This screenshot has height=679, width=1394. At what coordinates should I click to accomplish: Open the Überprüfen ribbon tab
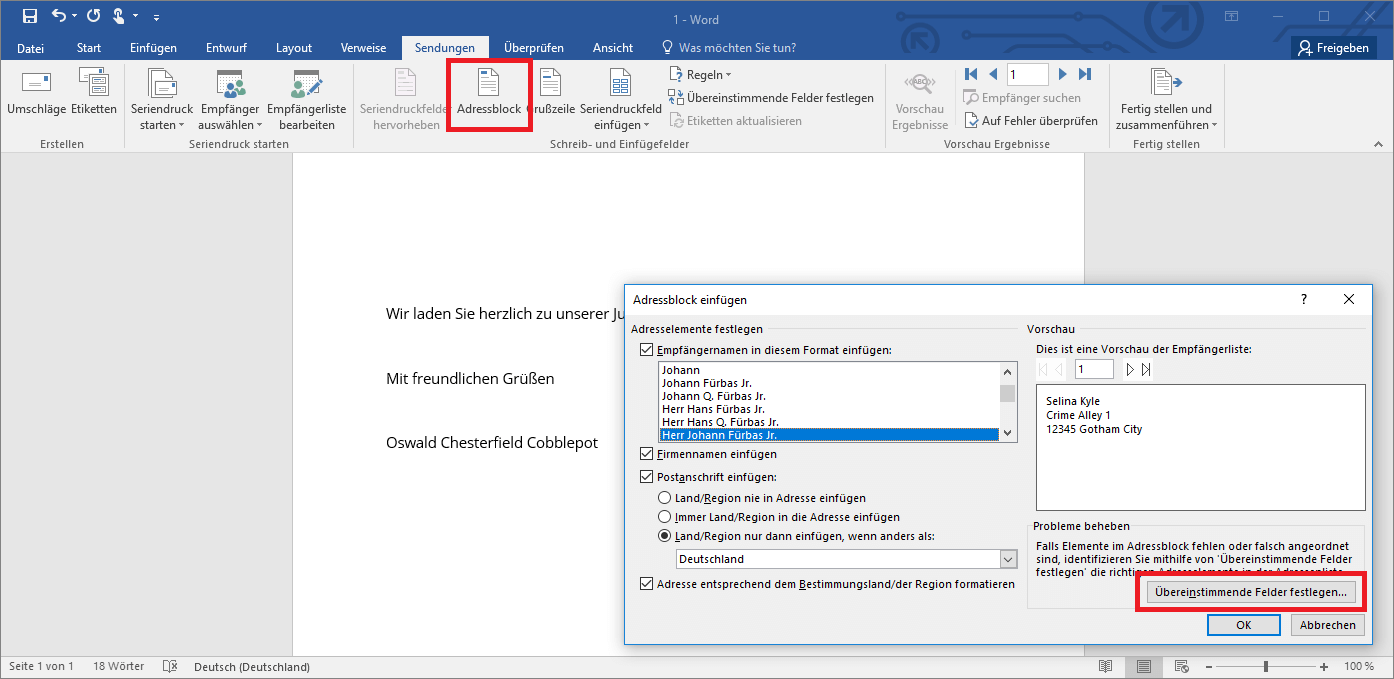click(533, 48)
